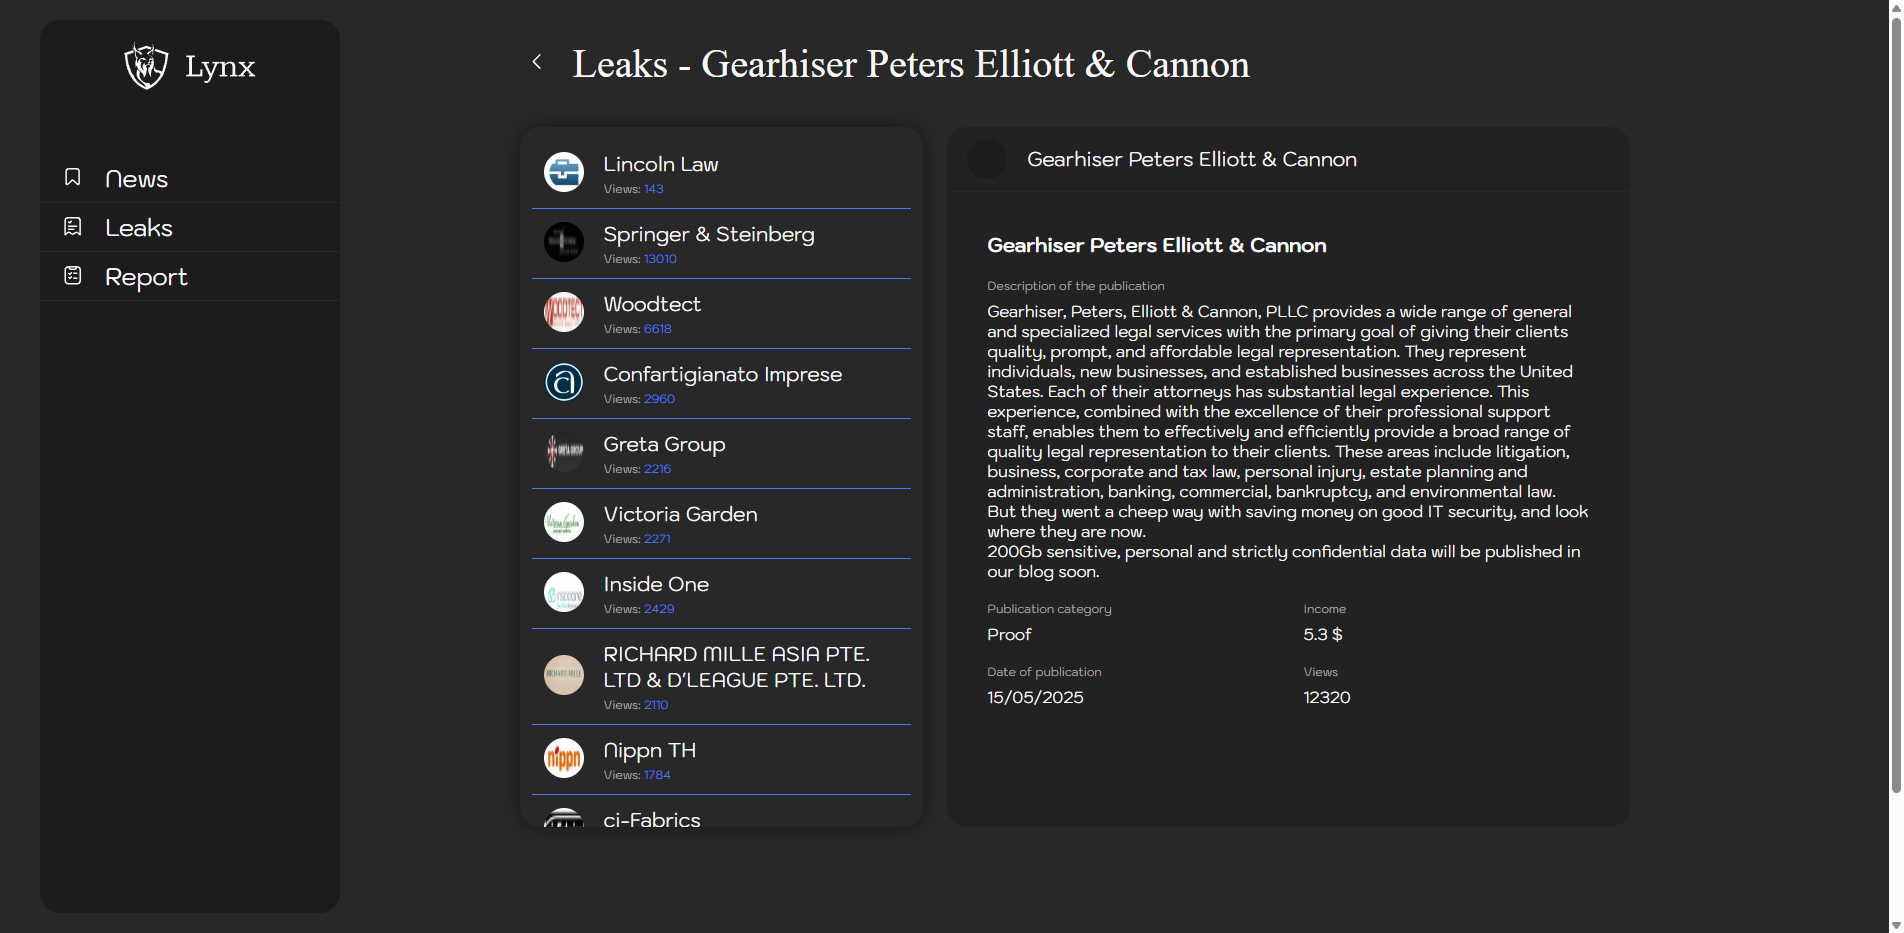1904x933 pixels.
Task: Click the Lynx logo icon
Action: [146, 66]
